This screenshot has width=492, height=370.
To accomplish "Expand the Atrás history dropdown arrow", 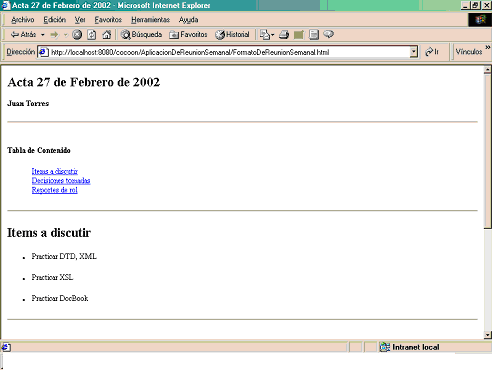I will (x=43, y=35).
